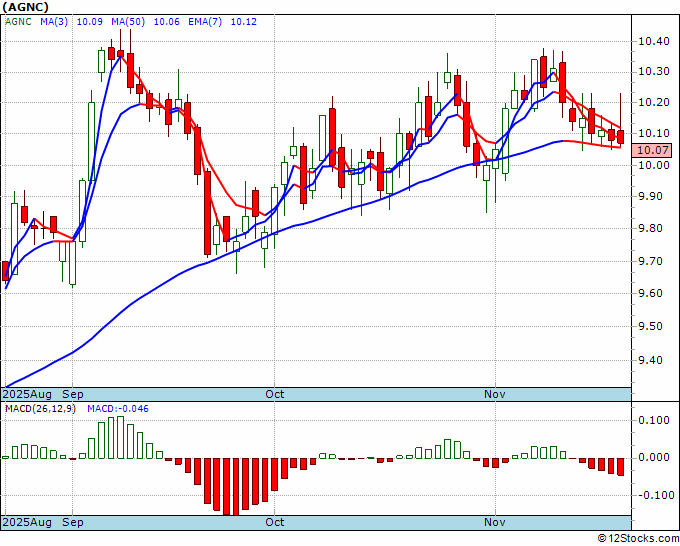Click the Nov label on price chart axis

[495, 394]
